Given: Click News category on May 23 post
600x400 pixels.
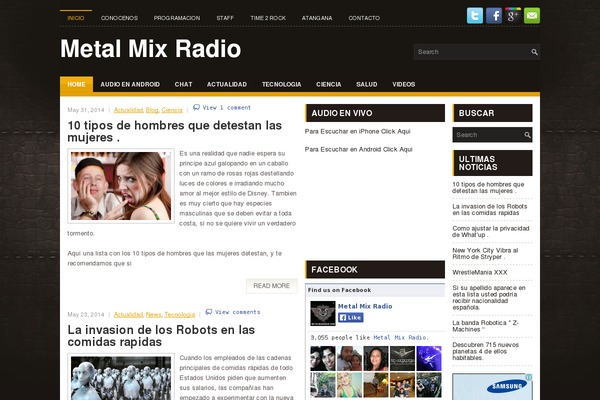Looking at the screenshot, I should point(153,314).
